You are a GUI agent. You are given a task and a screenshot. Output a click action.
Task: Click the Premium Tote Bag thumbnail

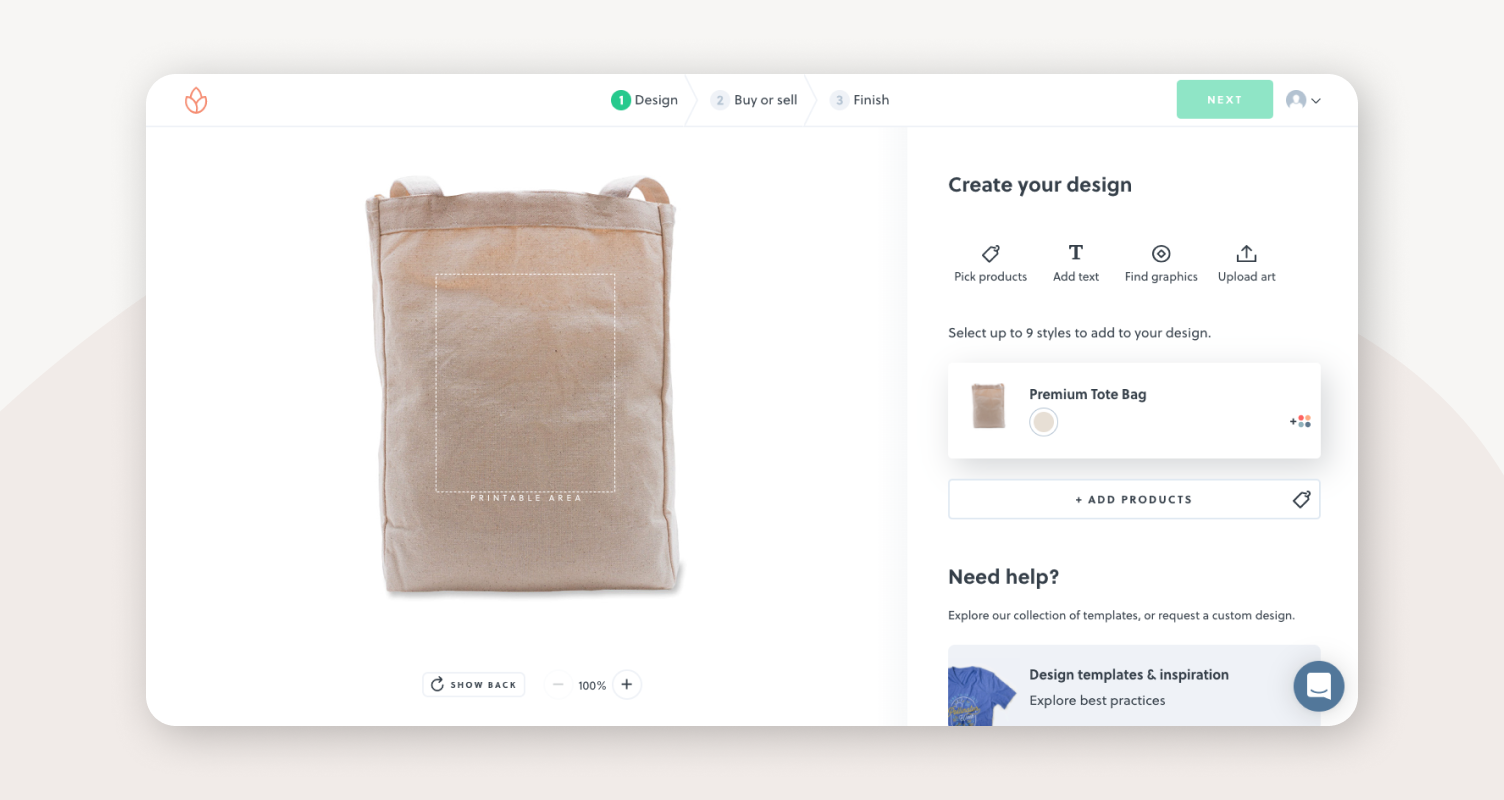tap(988, 405)
